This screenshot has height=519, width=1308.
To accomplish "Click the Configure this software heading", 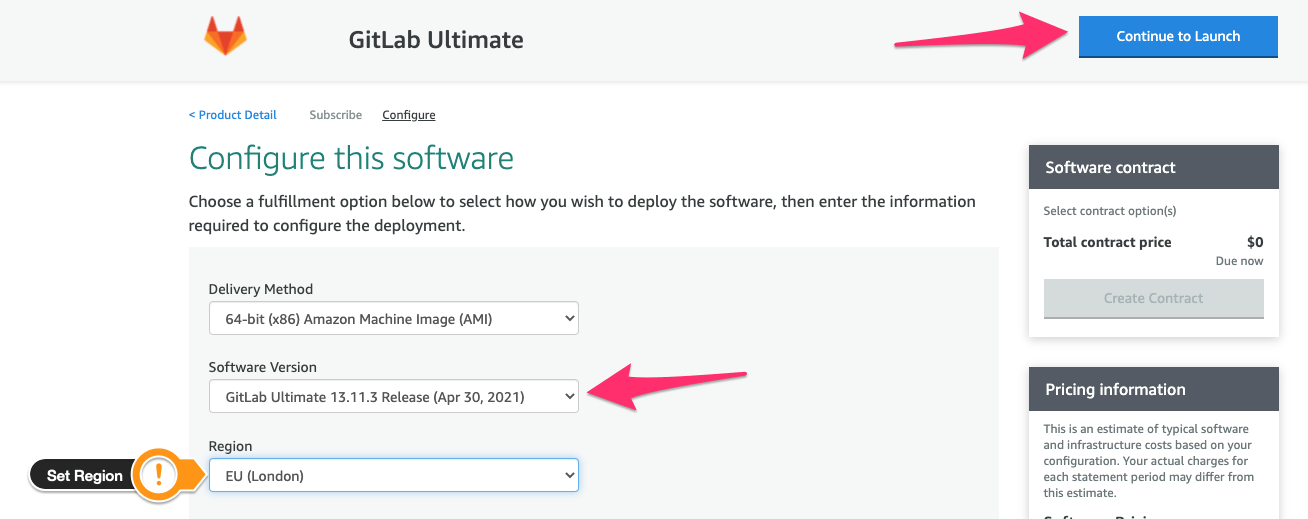I will pyautogui.click(x=351, y=158).
